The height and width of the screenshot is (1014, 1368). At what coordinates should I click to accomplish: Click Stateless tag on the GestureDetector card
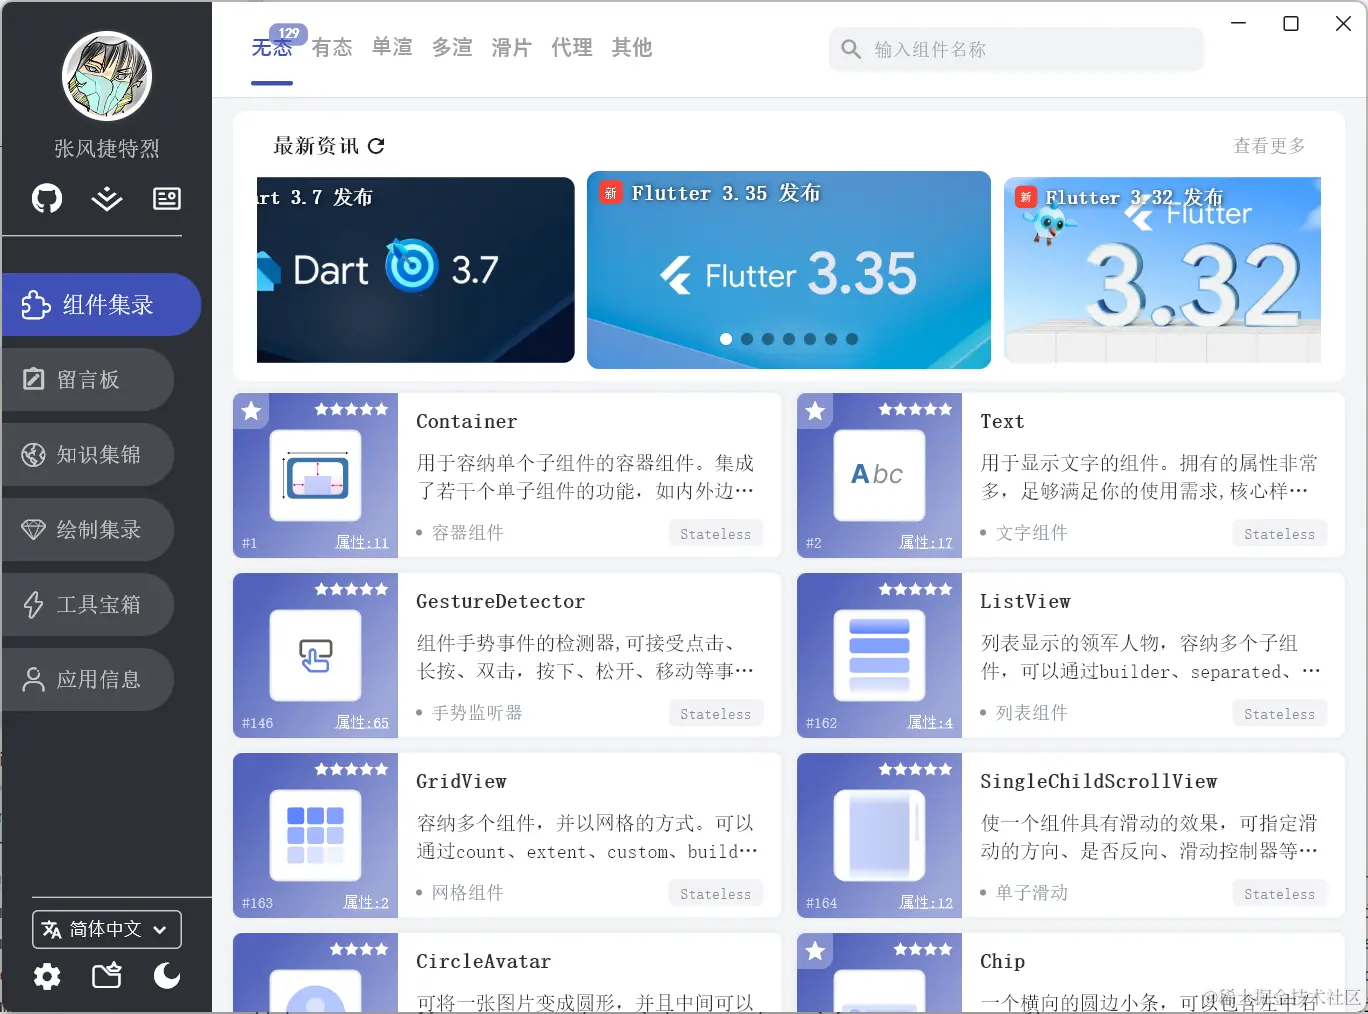(716, 714)
